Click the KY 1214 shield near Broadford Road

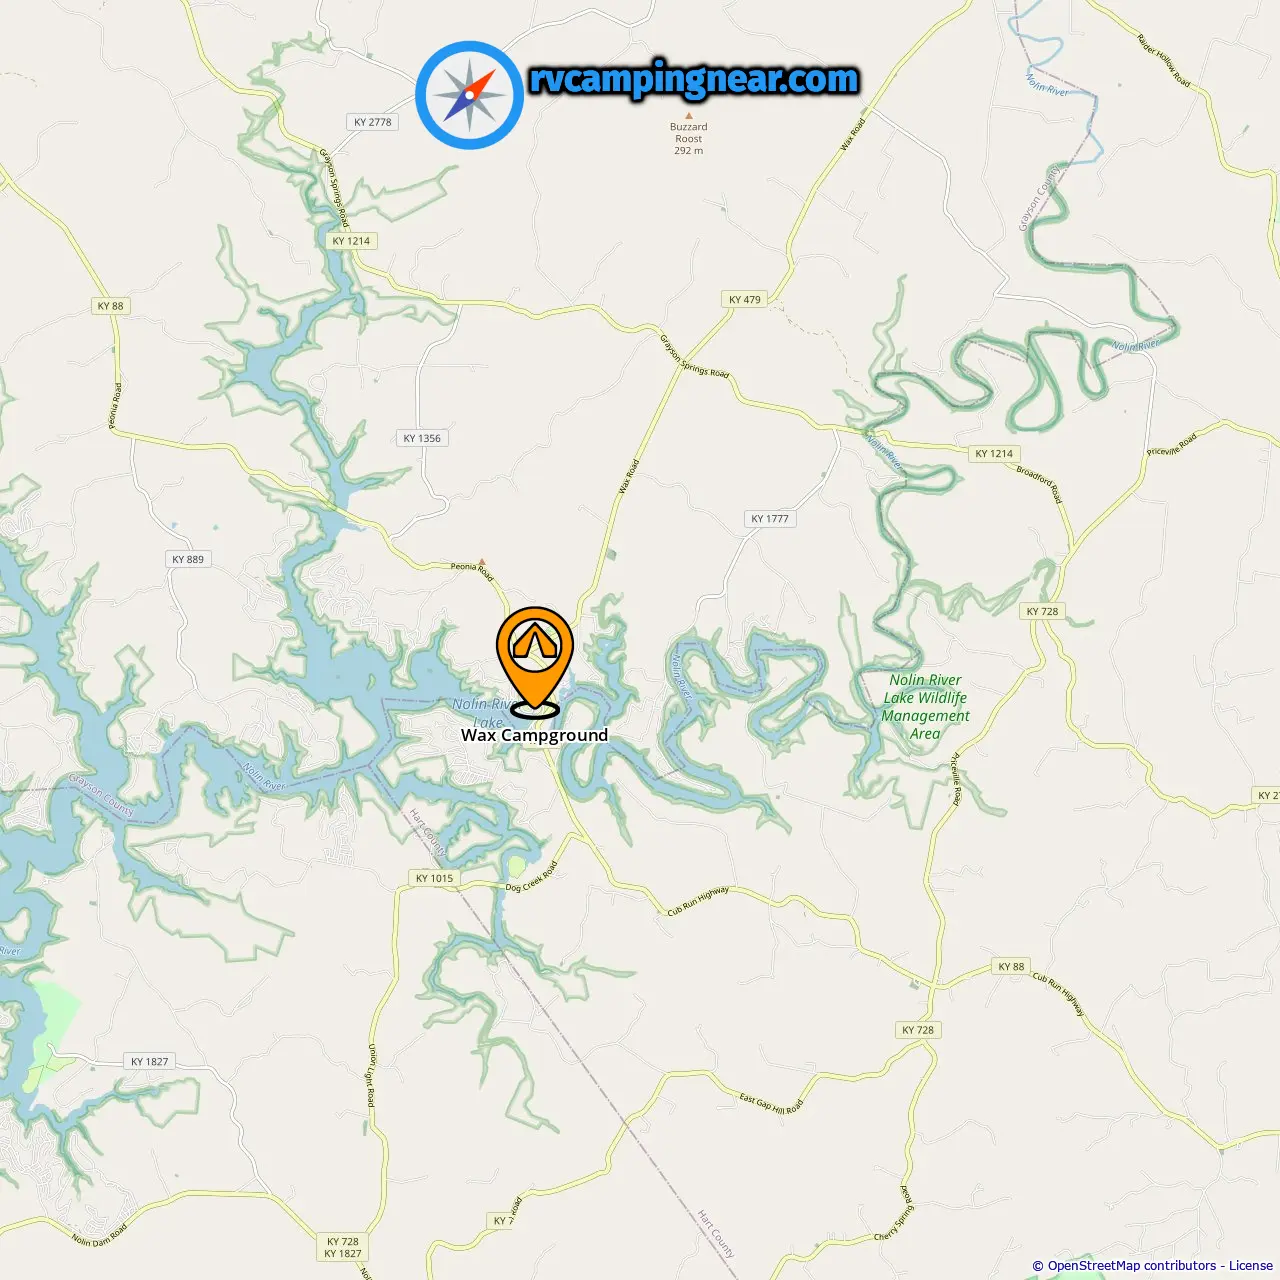[x=994, y=453]
